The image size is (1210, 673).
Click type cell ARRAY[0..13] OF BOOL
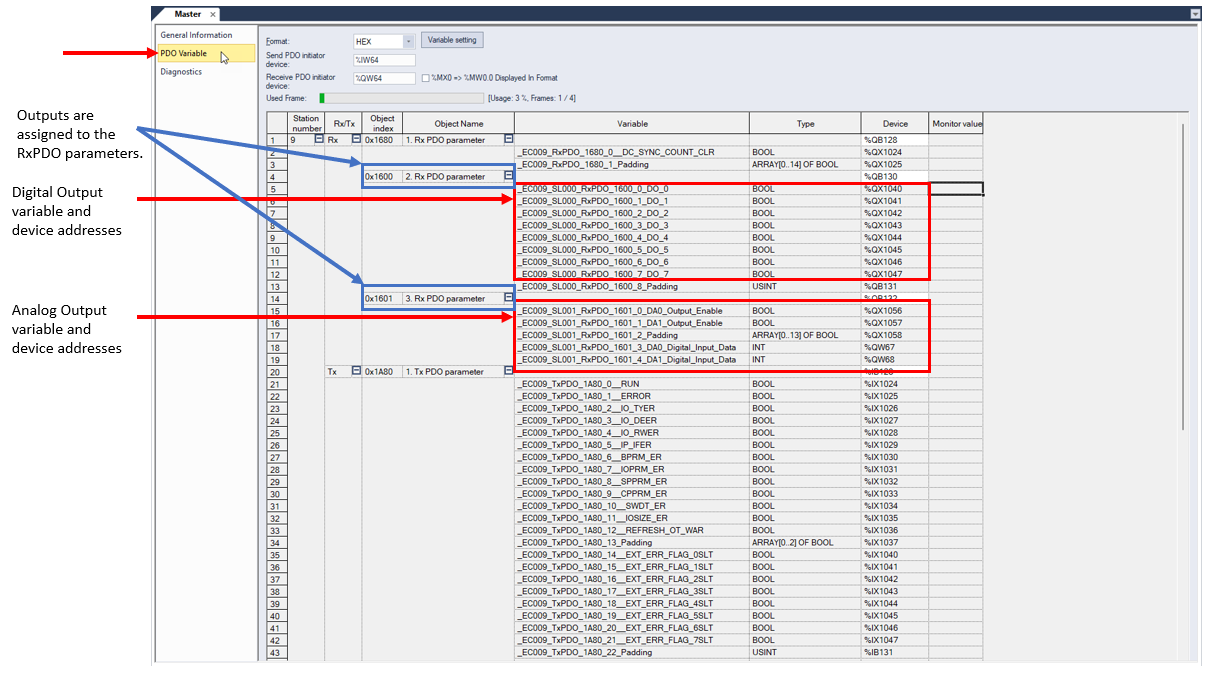click(x=805, y=335)
